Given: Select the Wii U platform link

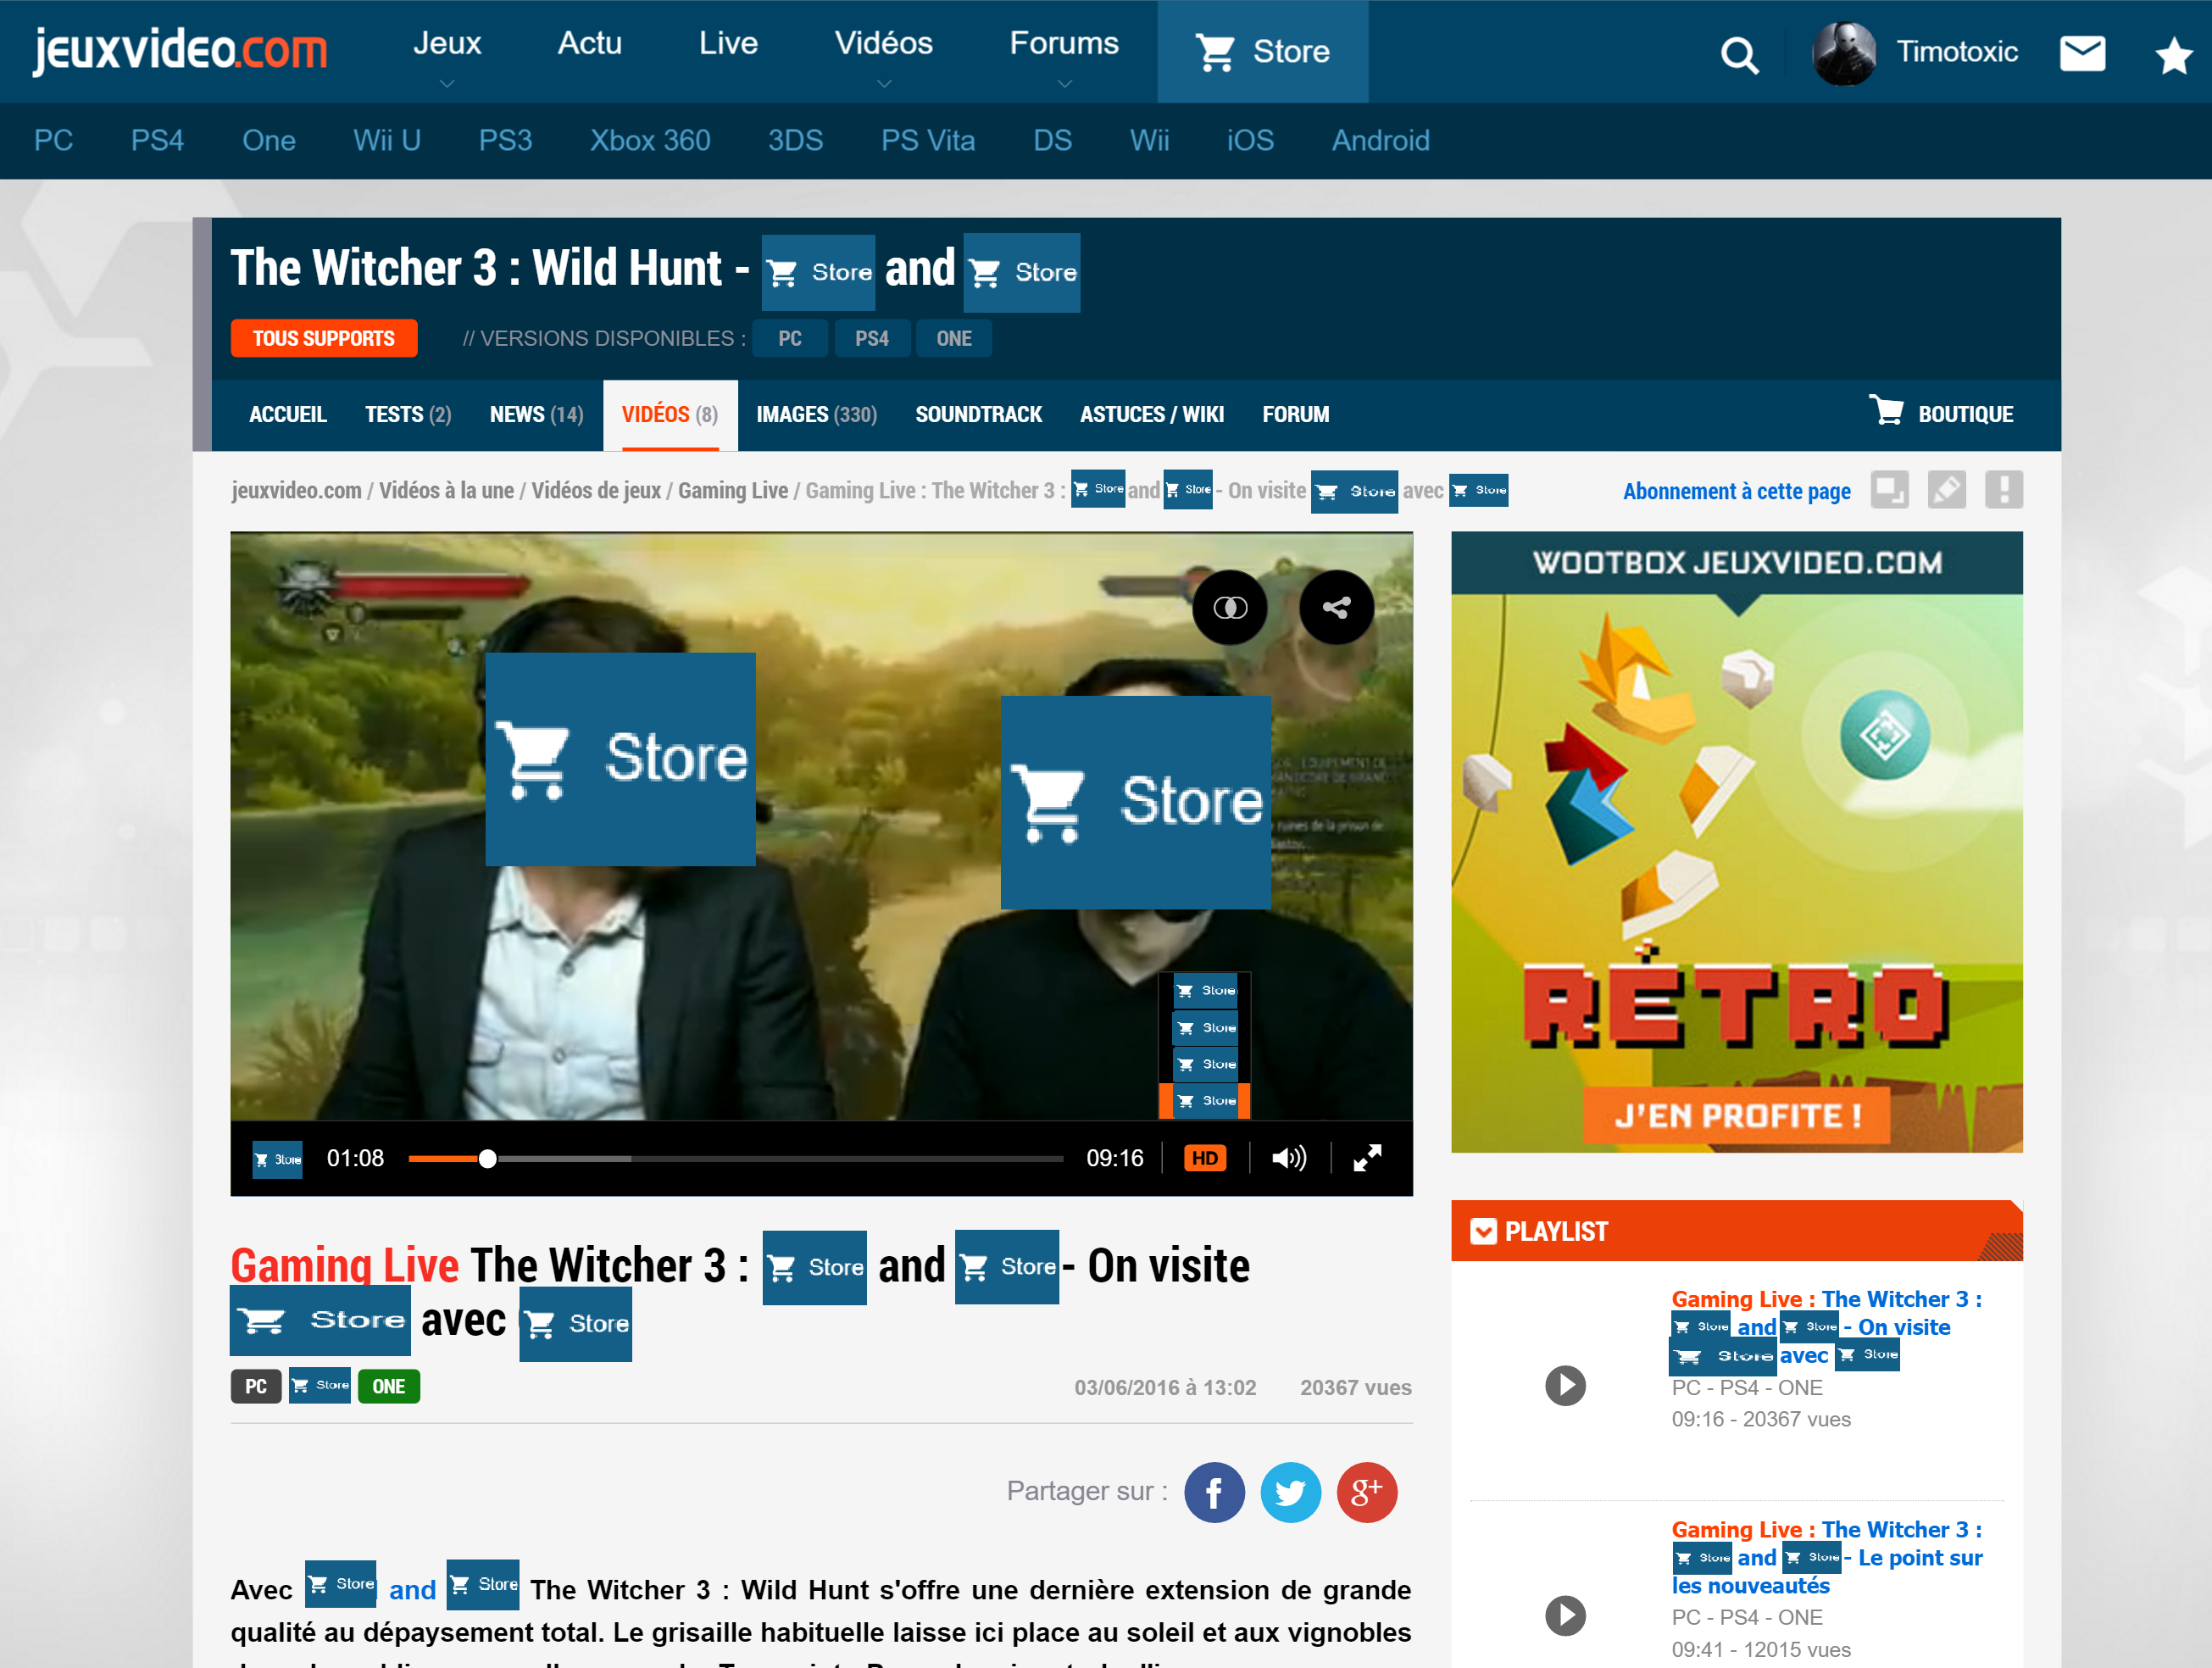Looking at the screenshot, I should pyautogui.click(x=386, y=140).
